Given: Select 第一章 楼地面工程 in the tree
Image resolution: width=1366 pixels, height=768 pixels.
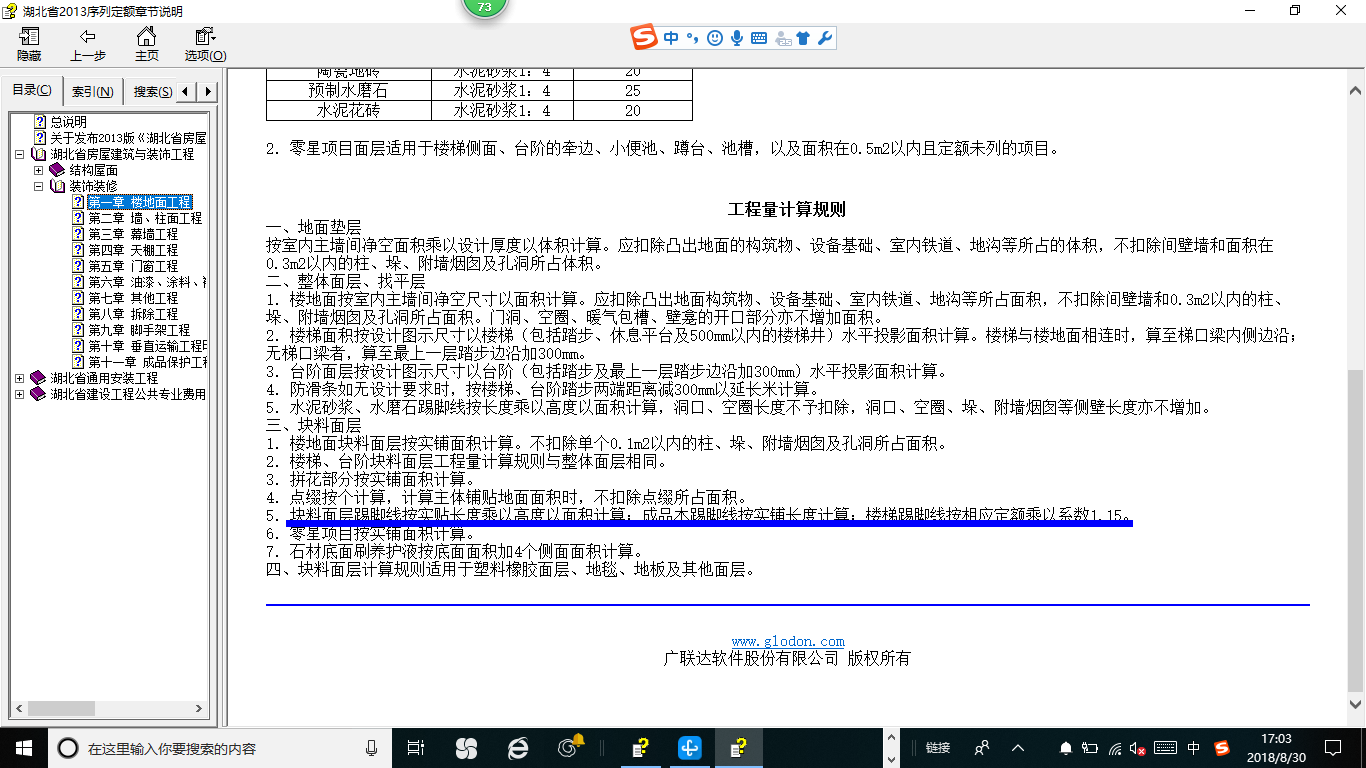Looking at the screenshot, I should pyautogui.click(x=139, y=202).
